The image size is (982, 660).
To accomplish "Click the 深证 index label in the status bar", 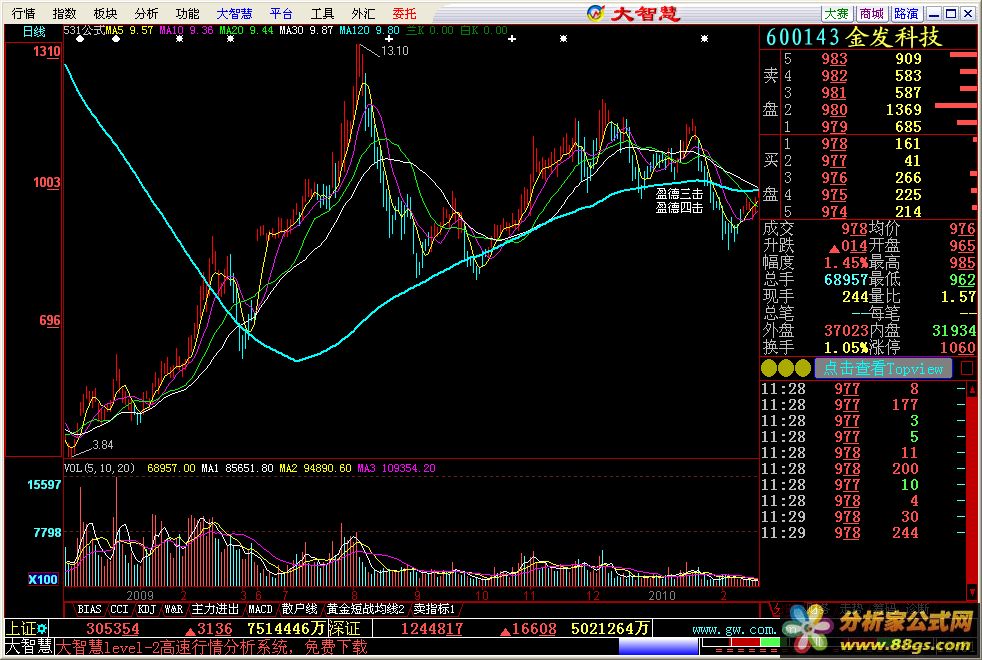I will tap(345, 628).
